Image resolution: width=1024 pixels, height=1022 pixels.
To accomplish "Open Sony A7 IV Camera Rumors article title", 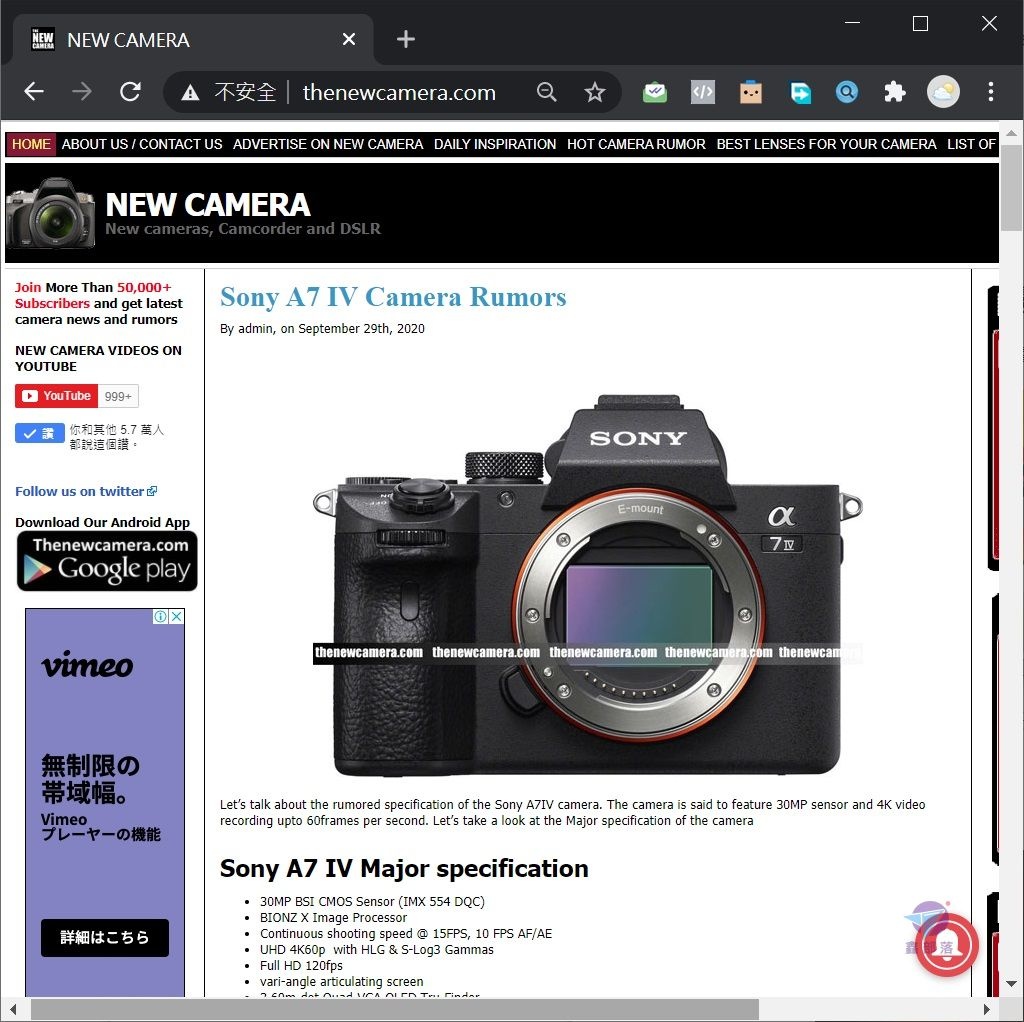I will click(393, 297).
